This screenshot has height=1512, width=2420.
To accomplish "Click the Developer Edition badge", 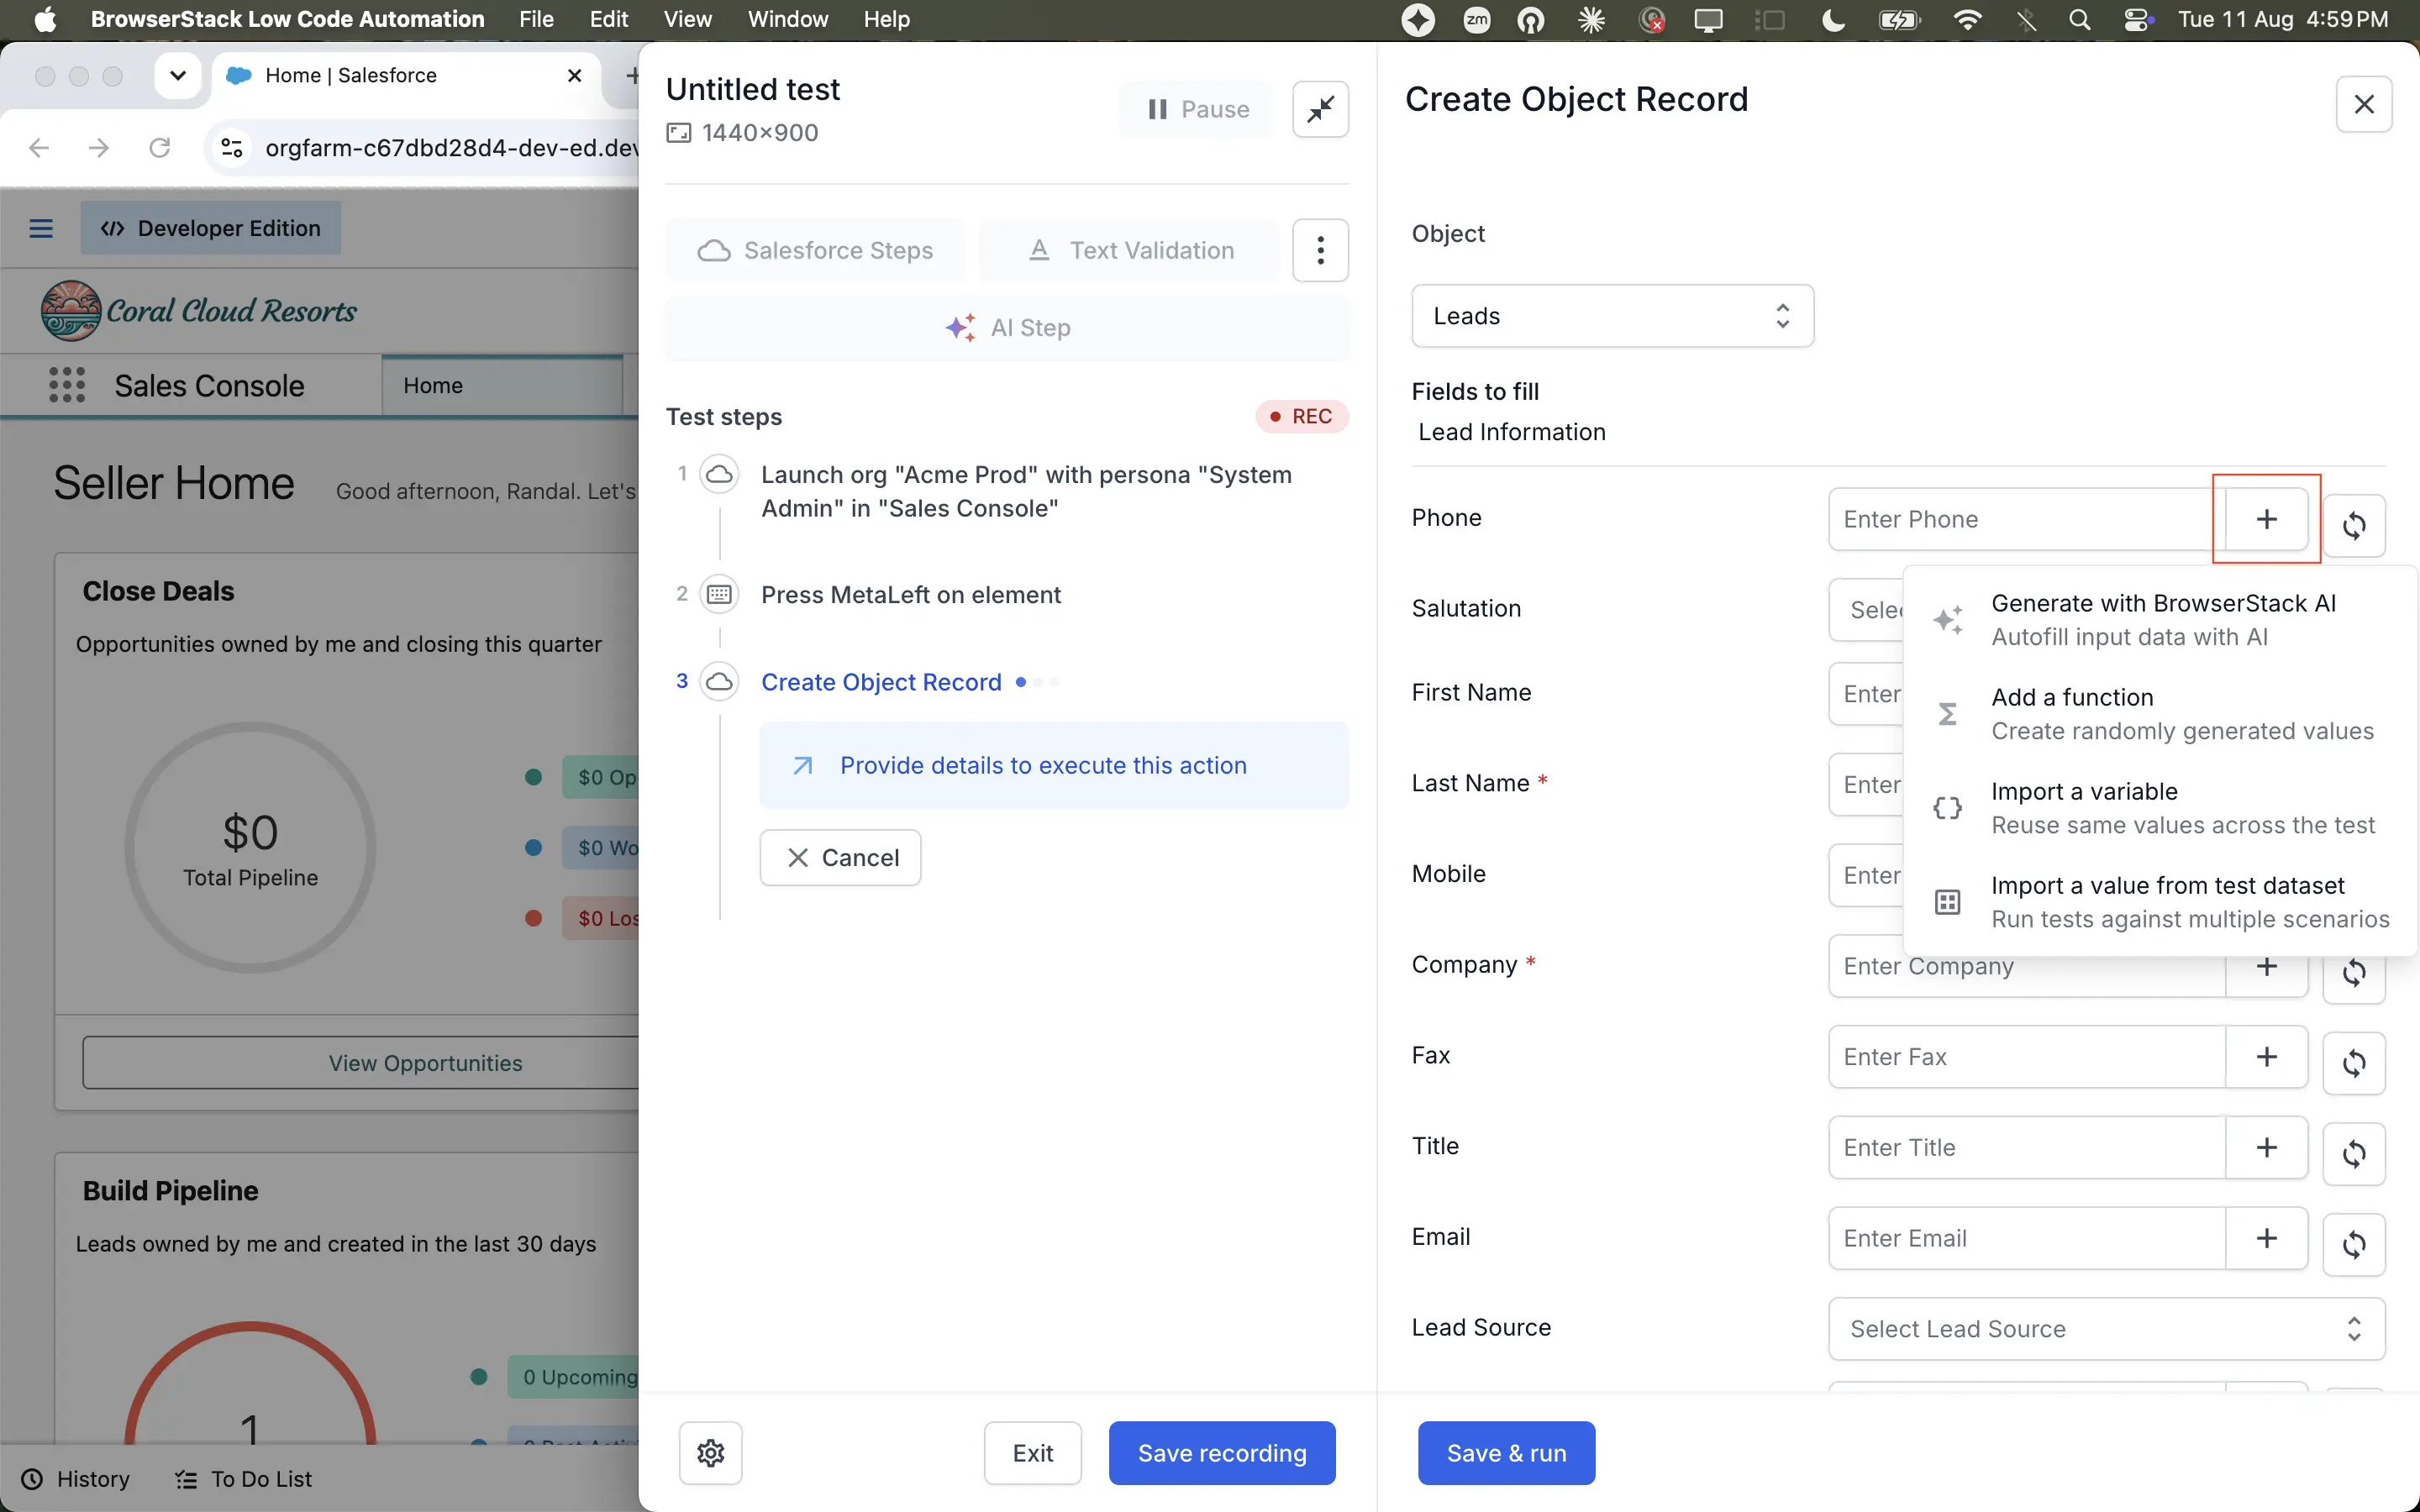I will [x=211, y=228].
